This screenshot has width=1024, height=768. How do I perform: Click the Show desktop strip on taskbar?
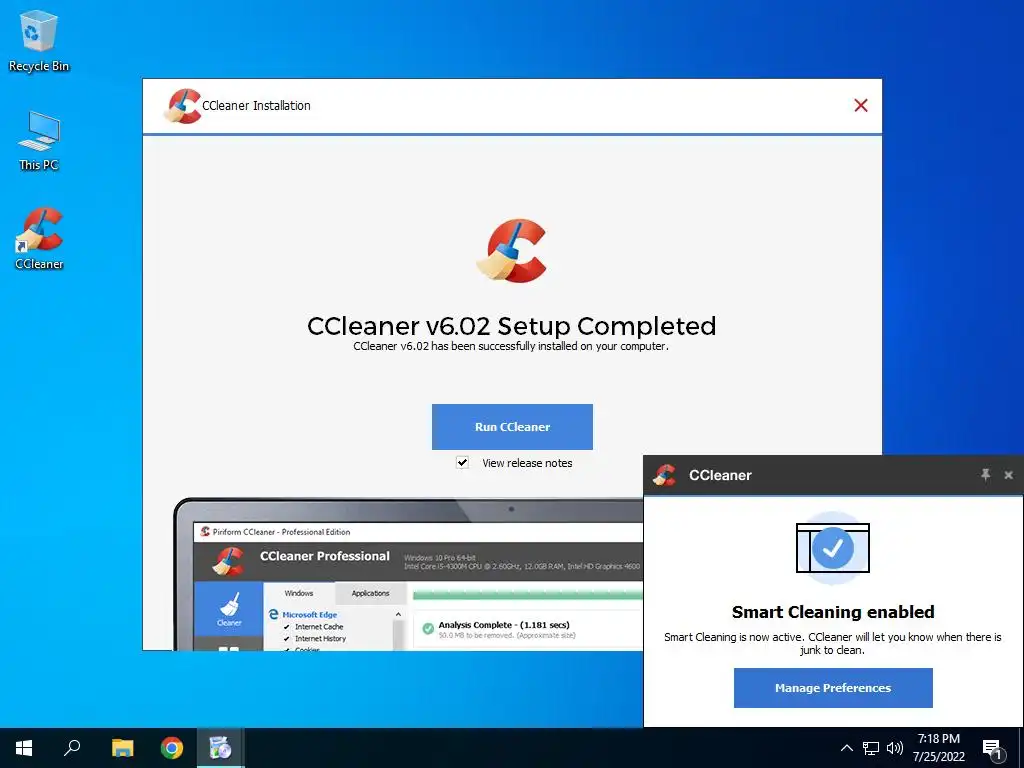click(x=1021, y=748)
